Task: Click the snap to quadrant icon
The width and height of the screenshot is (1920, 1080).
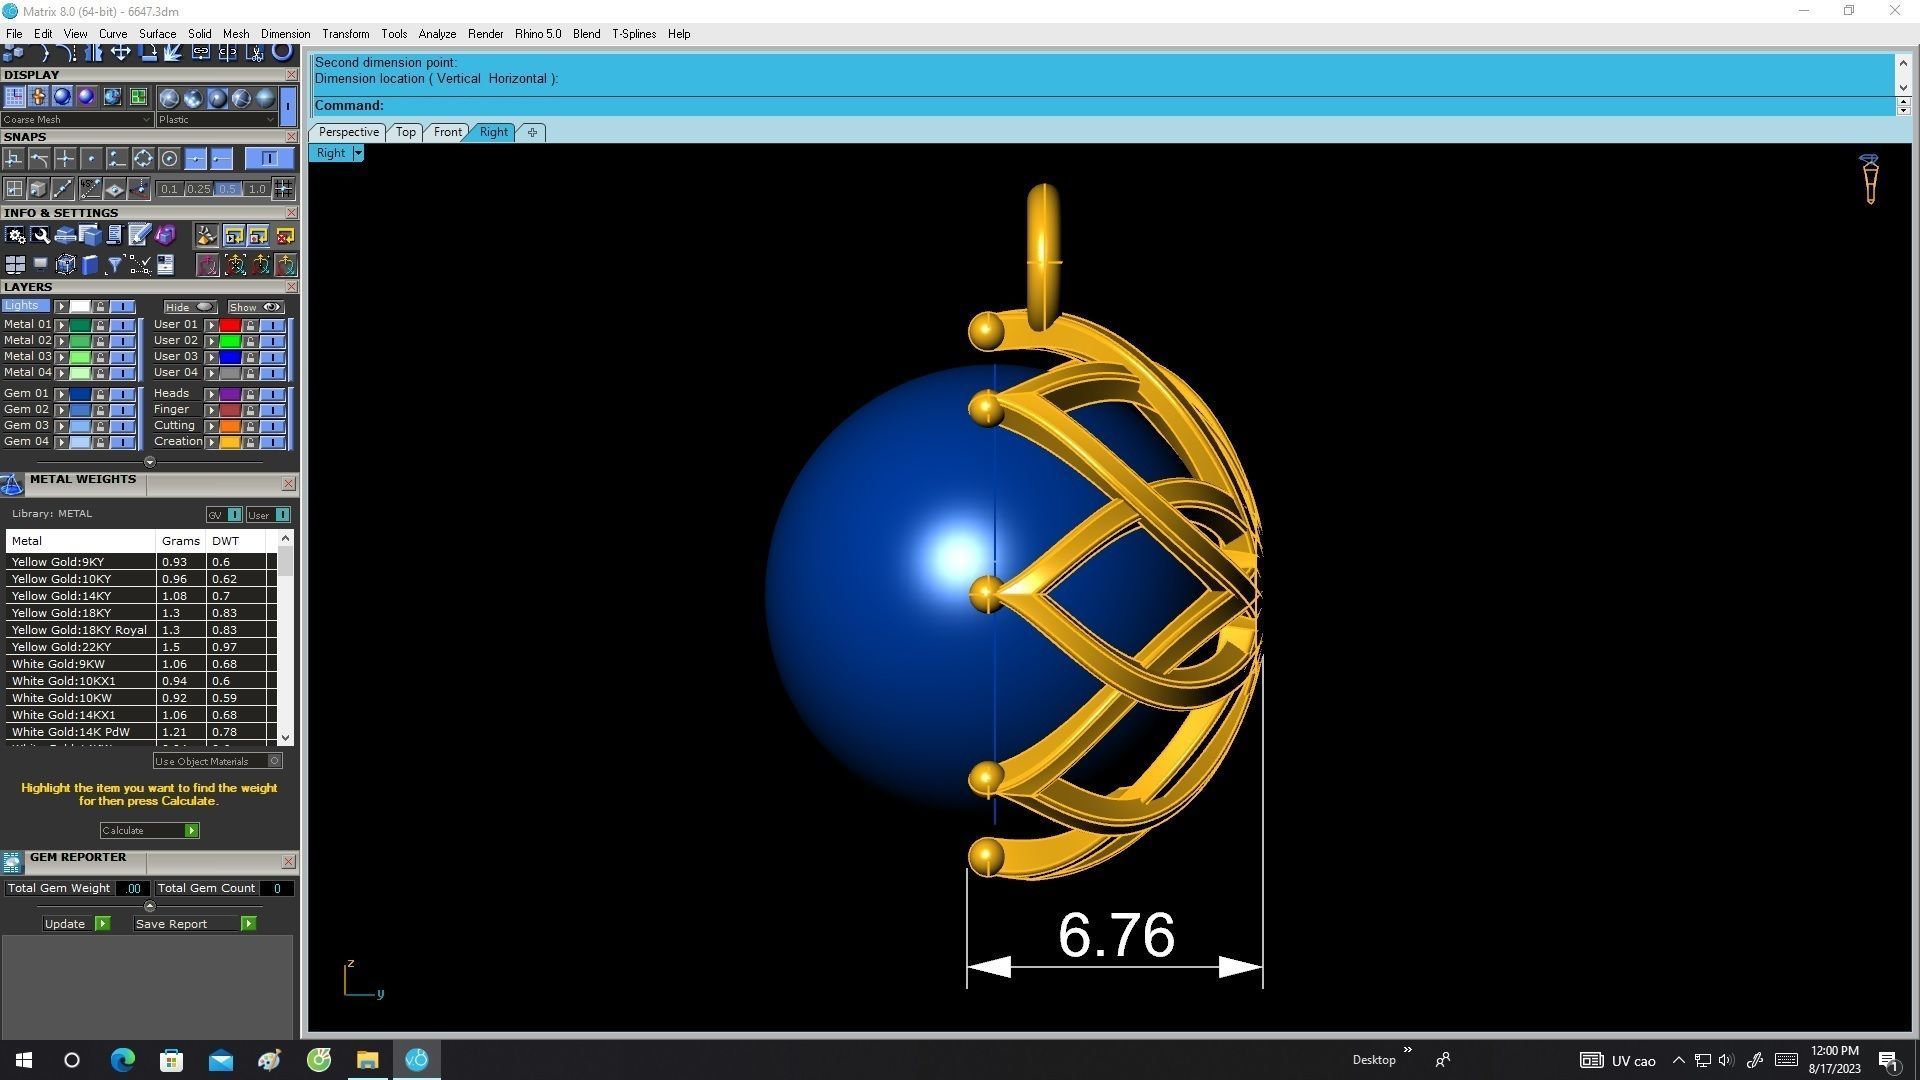Action: pos(143,159)
